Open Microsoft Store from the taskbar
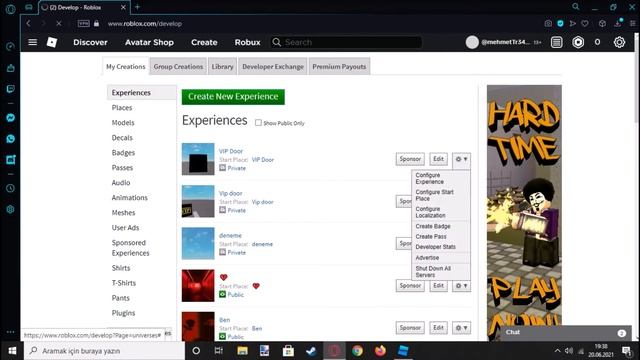 (288, 351)
